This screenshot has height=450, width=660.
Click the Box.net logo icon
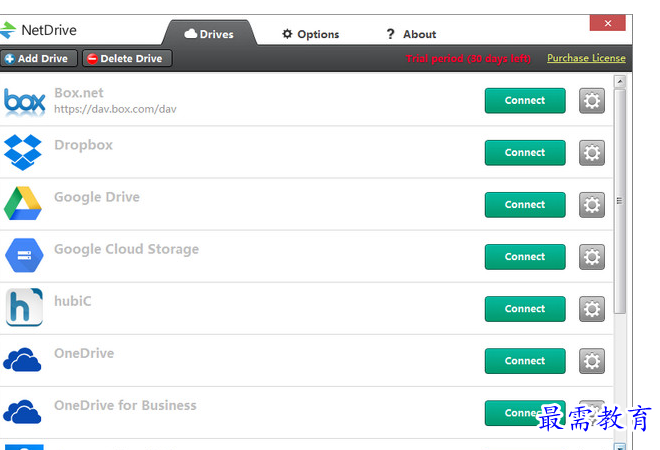tap(24, 101)
